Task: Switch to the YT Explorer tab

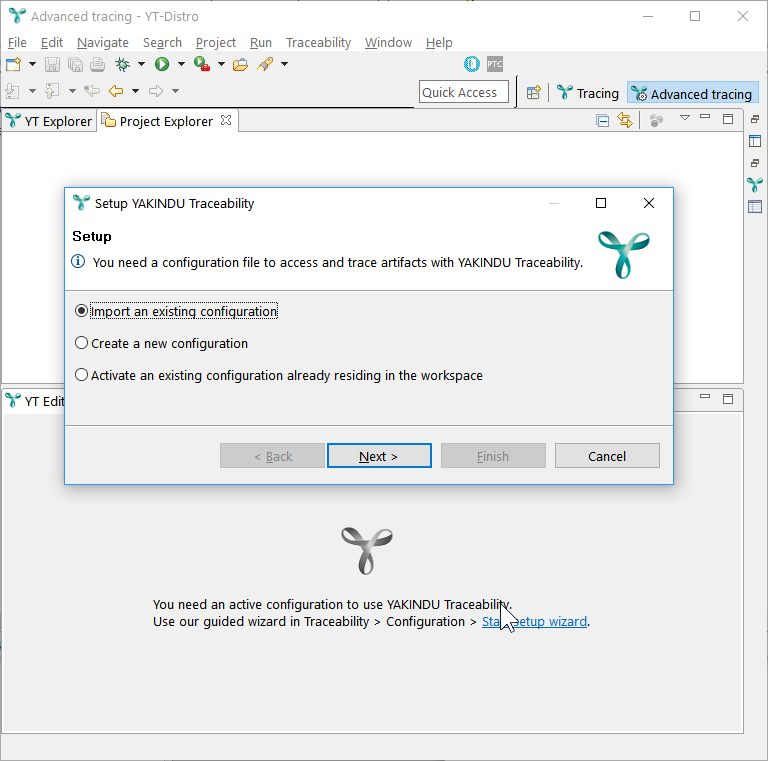Action: click(50, 121)
